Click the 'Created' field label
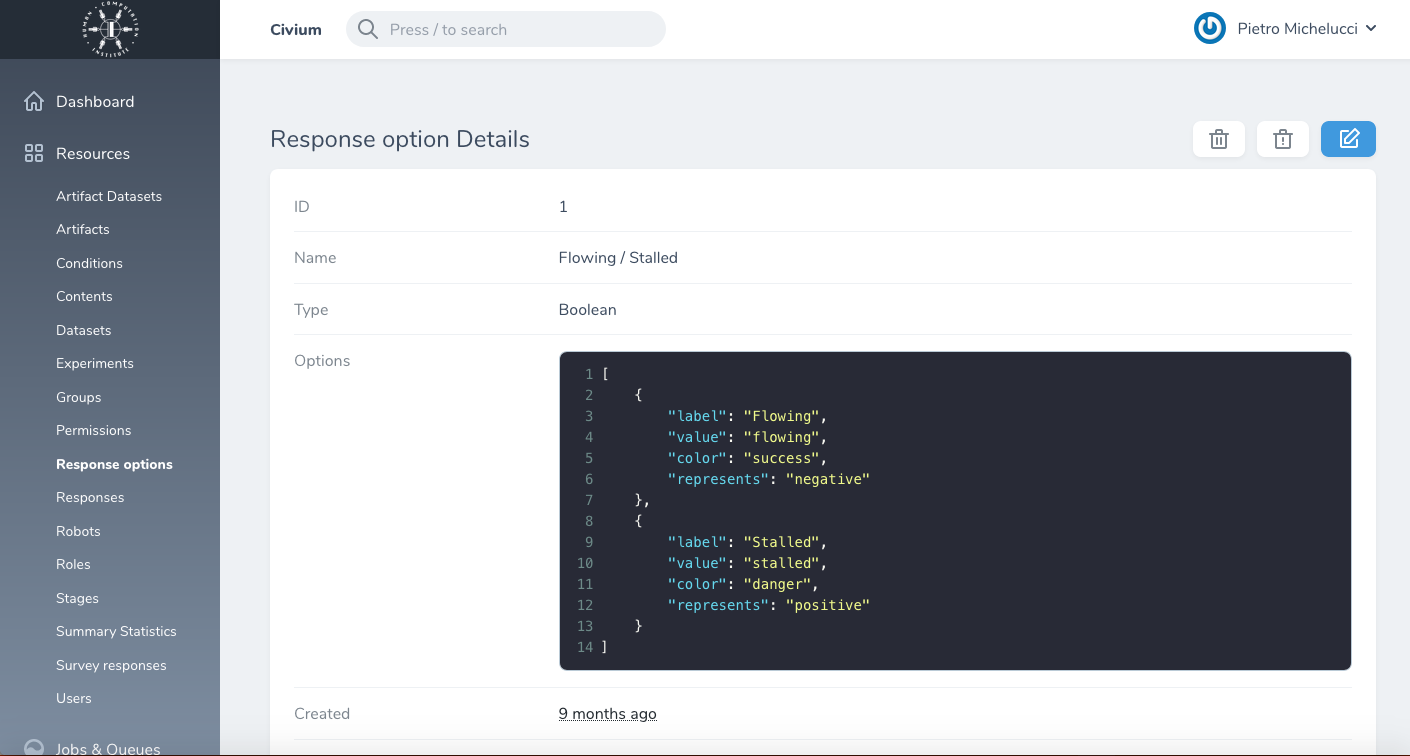Viewport: 1410px width, 756px height. (x=322, y=713)
